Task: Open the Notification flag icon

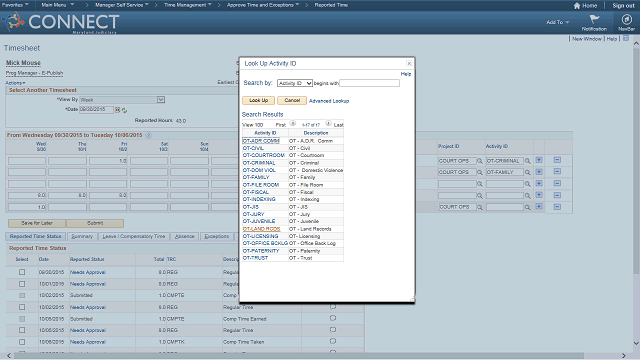Action: [x=594, y=19]
